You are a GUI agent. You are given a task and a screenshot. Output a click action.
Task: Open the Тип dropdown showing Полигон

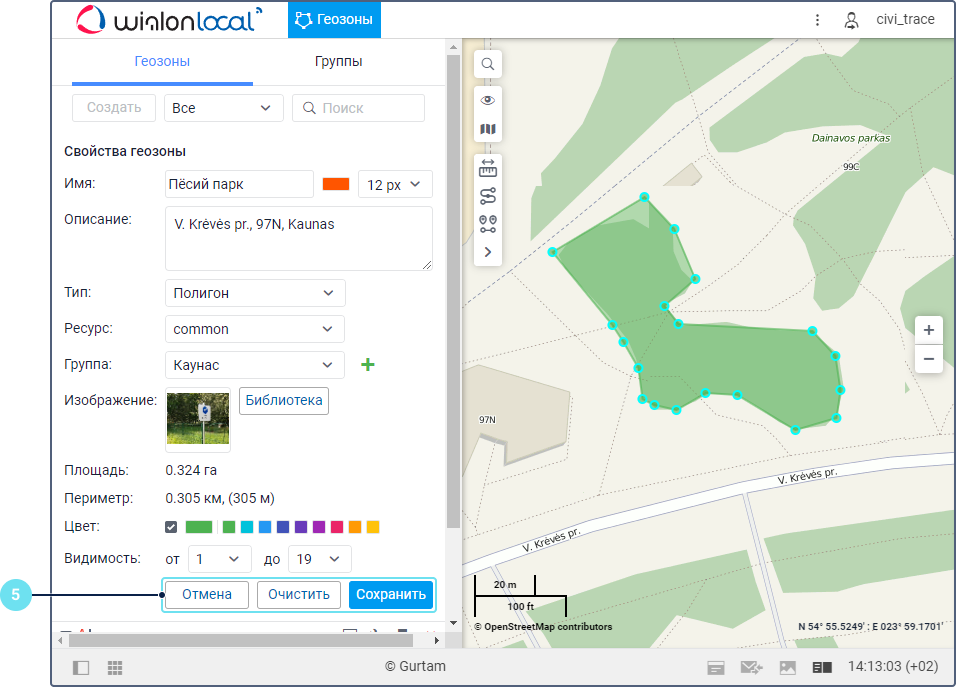coord(255,293)
